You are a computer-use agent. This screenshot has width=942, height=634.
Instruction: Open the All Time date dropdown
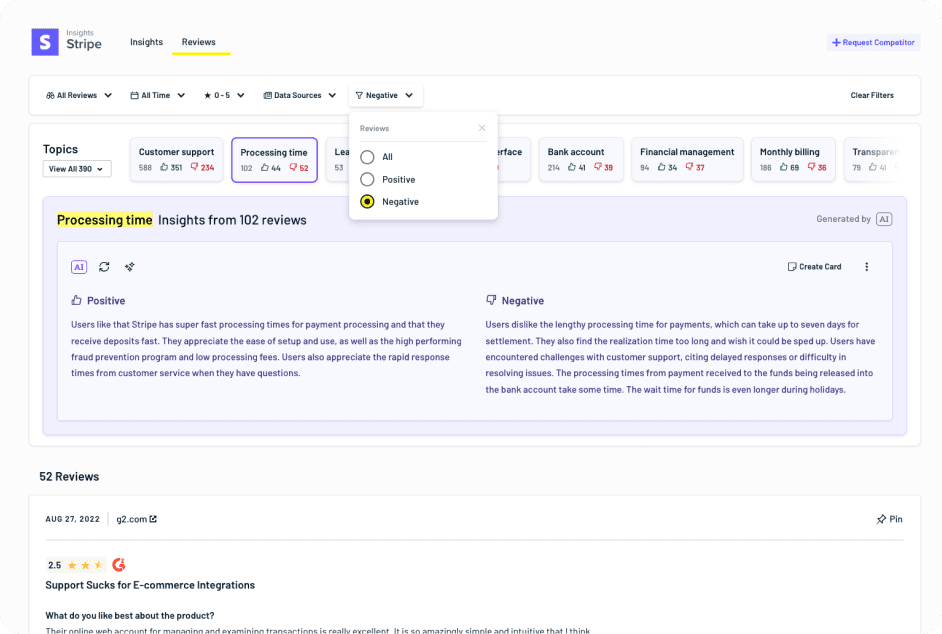tap(158, 96)
